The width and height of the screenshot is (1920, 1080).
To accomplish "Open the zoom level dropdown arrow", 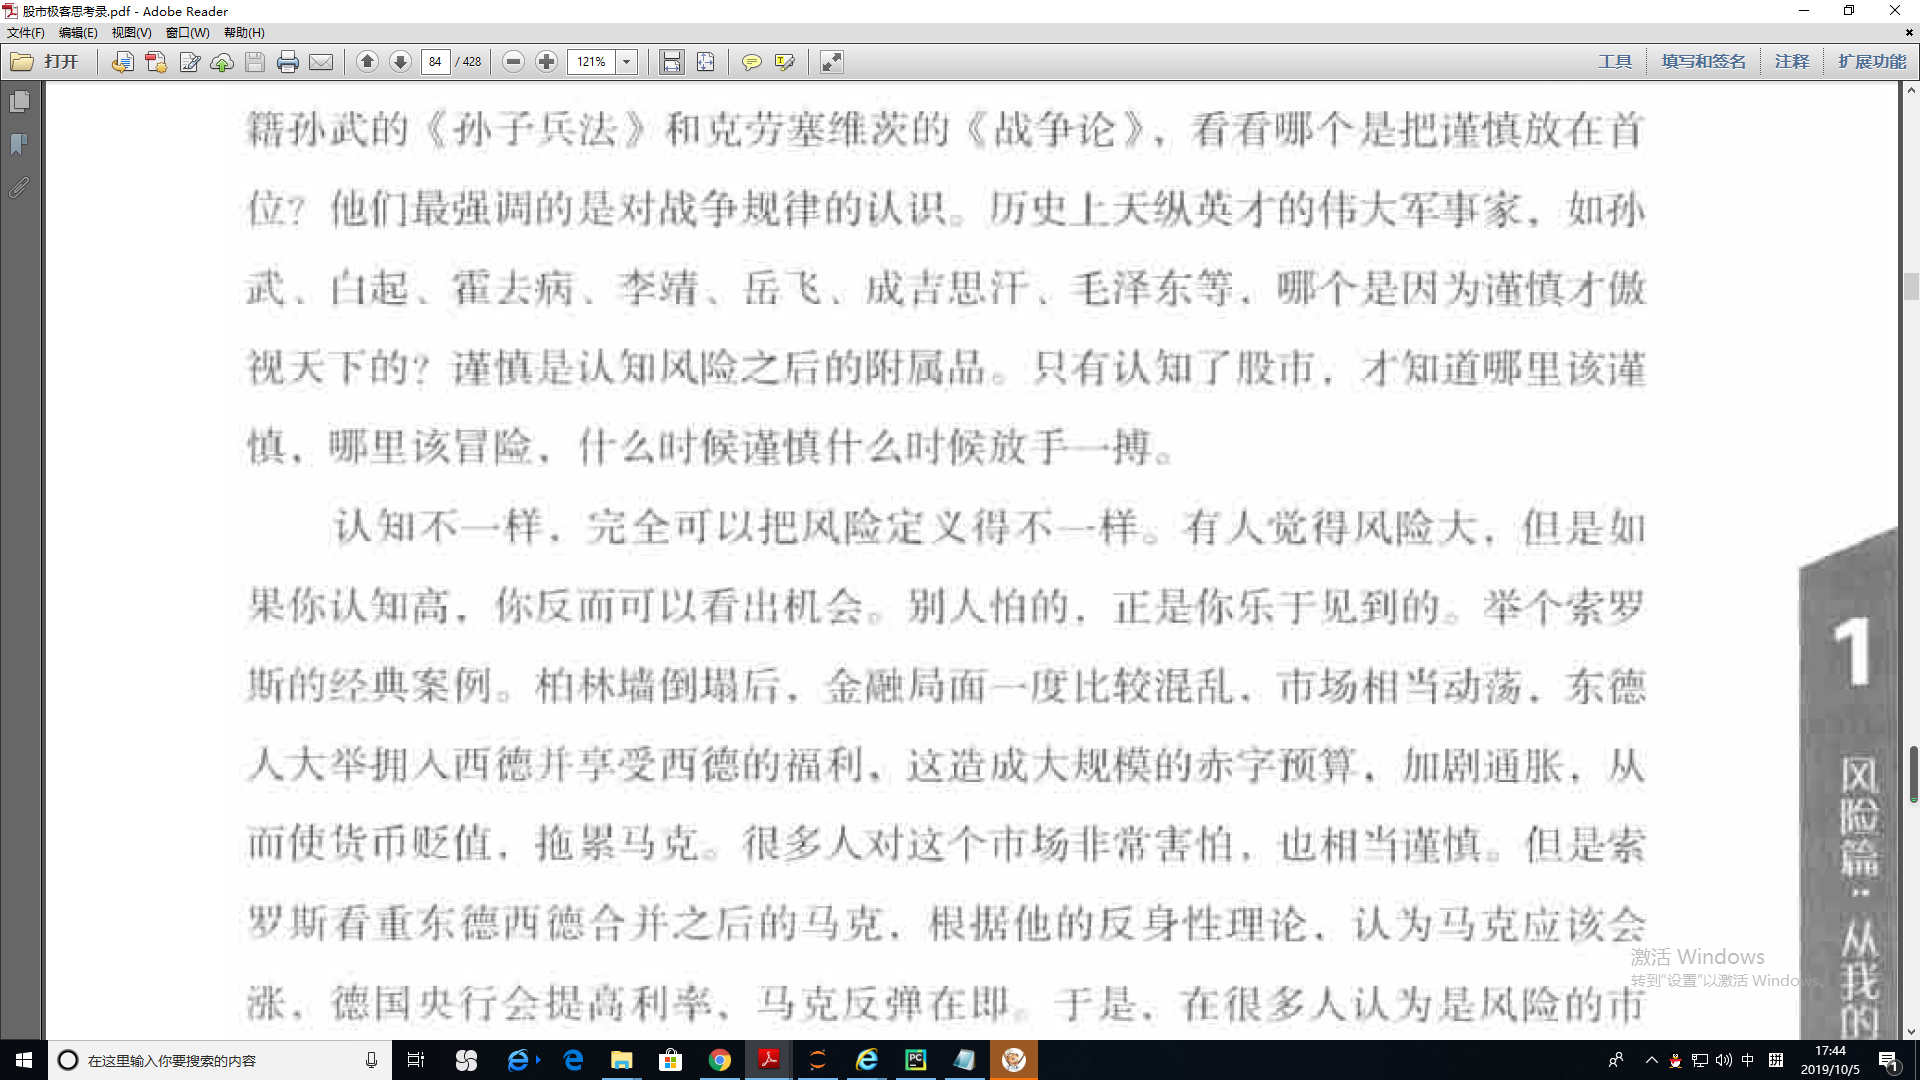I will click(627, 62).
